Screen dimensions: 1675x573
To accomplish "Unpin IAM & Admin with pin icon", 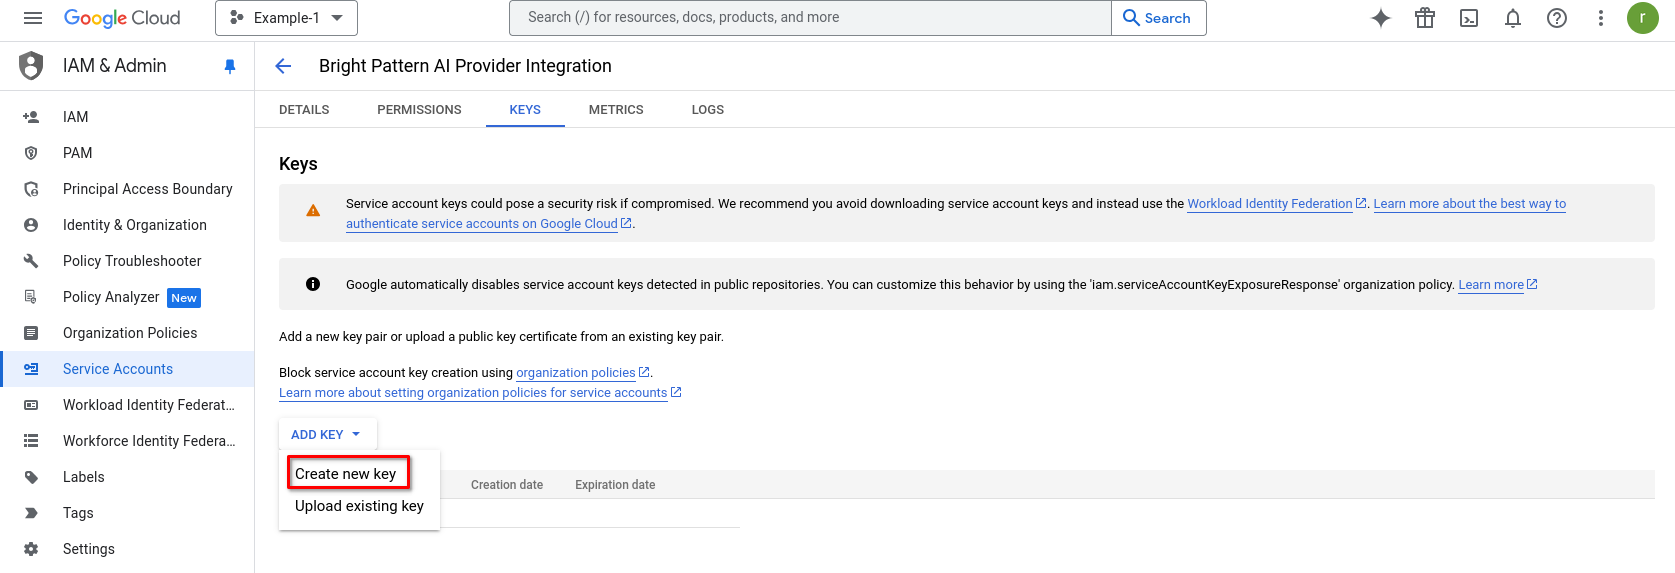I will pos(230,67).
